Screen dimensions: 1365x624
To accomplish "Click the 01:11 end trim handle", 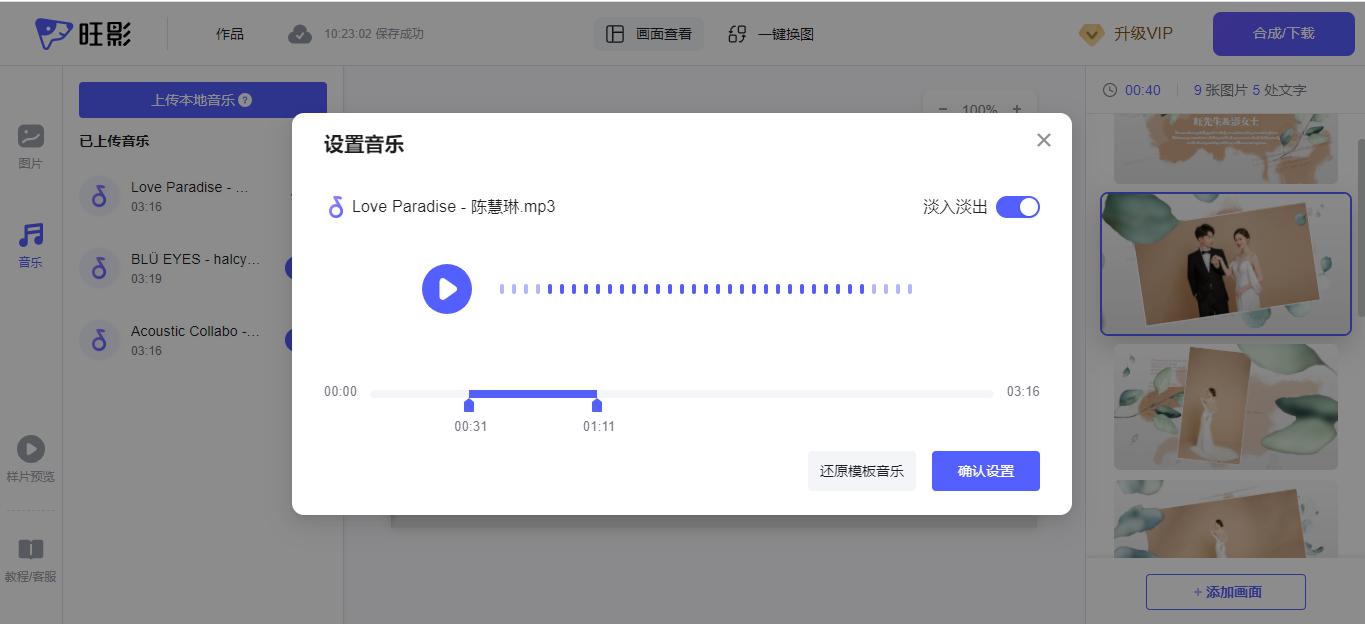I will click(597, 405).
